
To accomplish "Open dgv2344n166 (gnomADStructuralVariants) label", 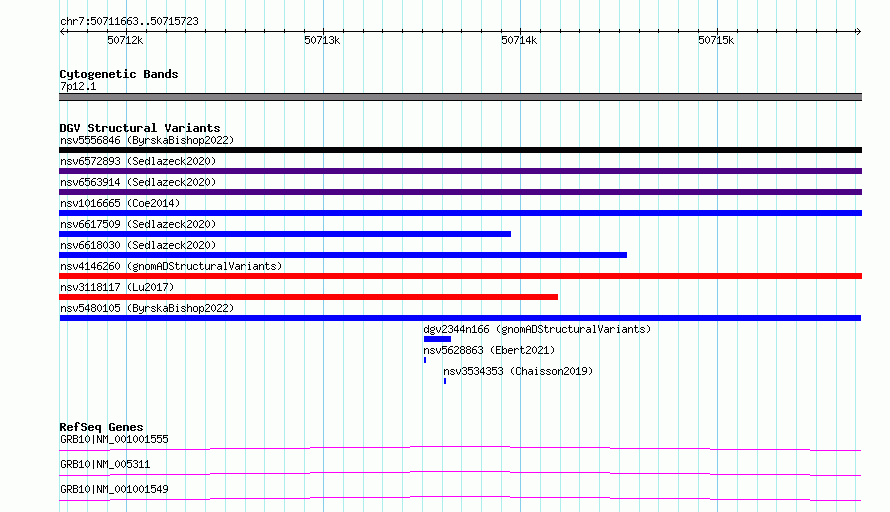I will click(537, 329).
